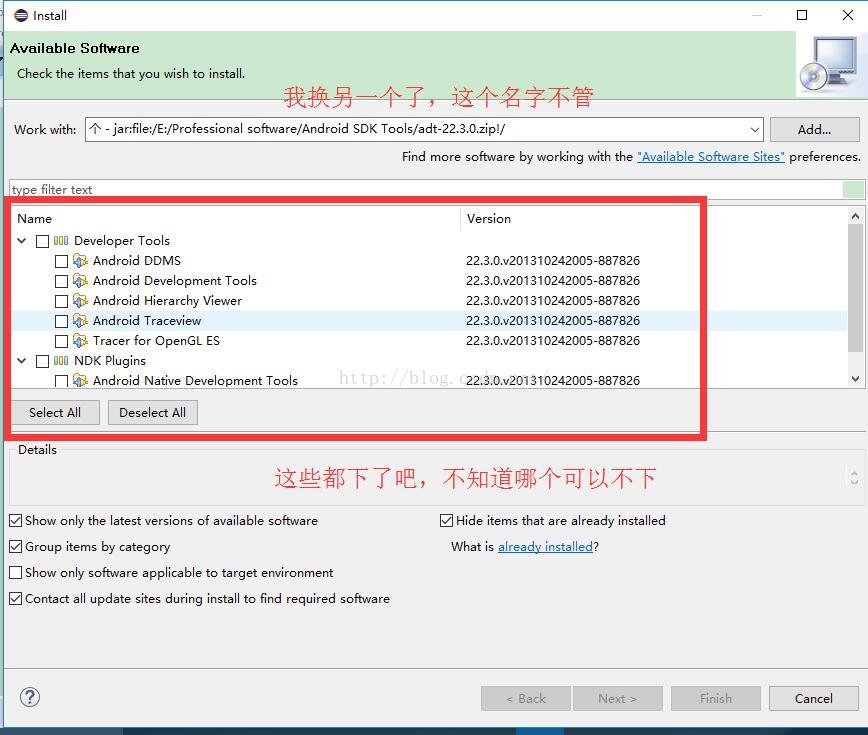Open the Available Software Sites link
Viewport: 868px width, 735px height.
pyautogui.click(x=711, y=157)
